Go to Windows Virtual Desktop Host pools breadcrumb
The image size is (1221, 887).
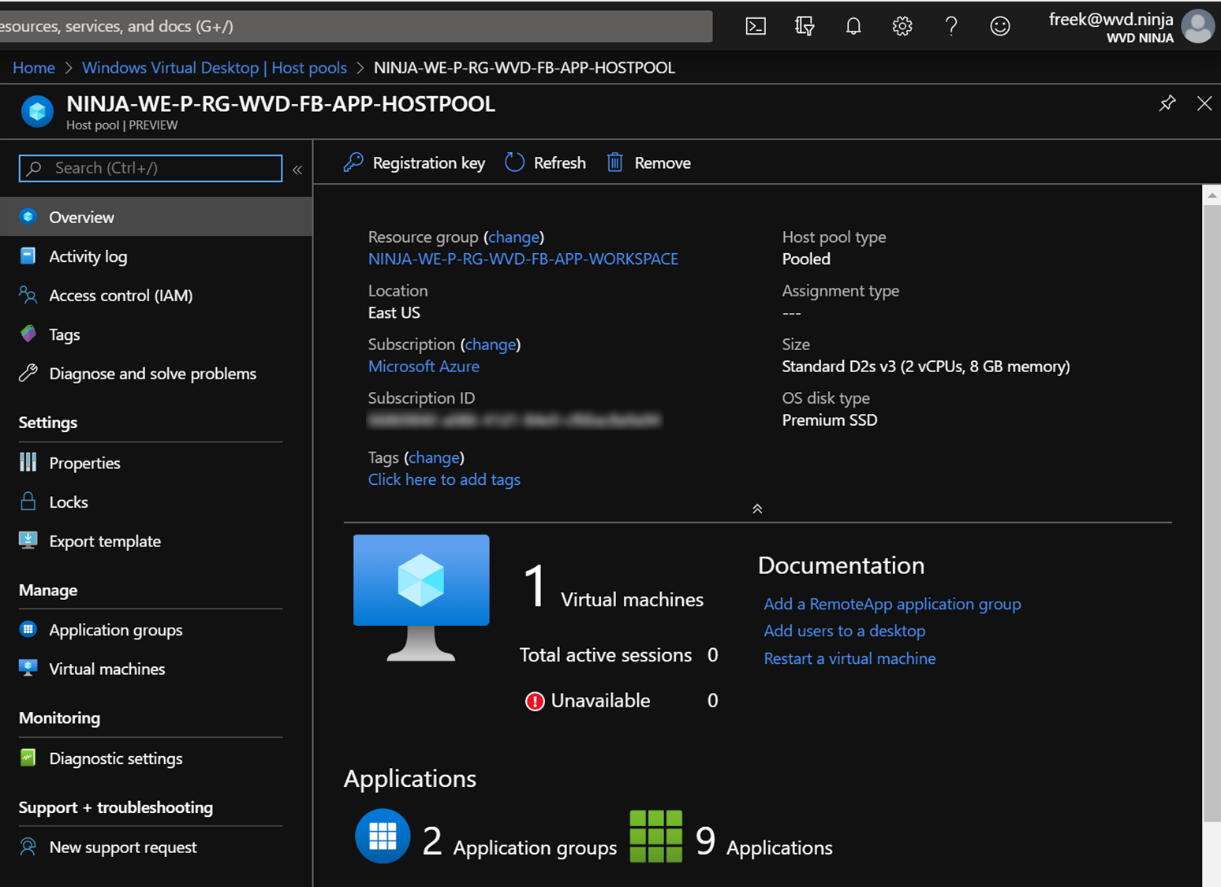214,68
